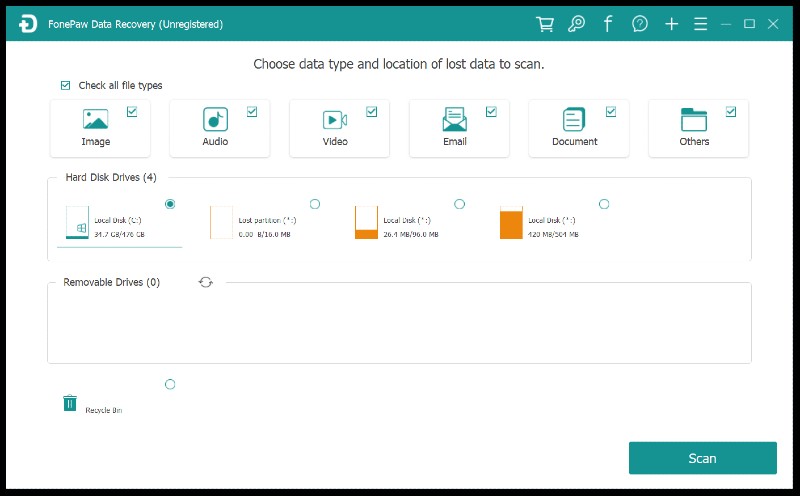Image resolution: width=800 pixels, height=496 pixels.
Task: Close the FonePaw Data Recovery window
Action: [773, 24]
